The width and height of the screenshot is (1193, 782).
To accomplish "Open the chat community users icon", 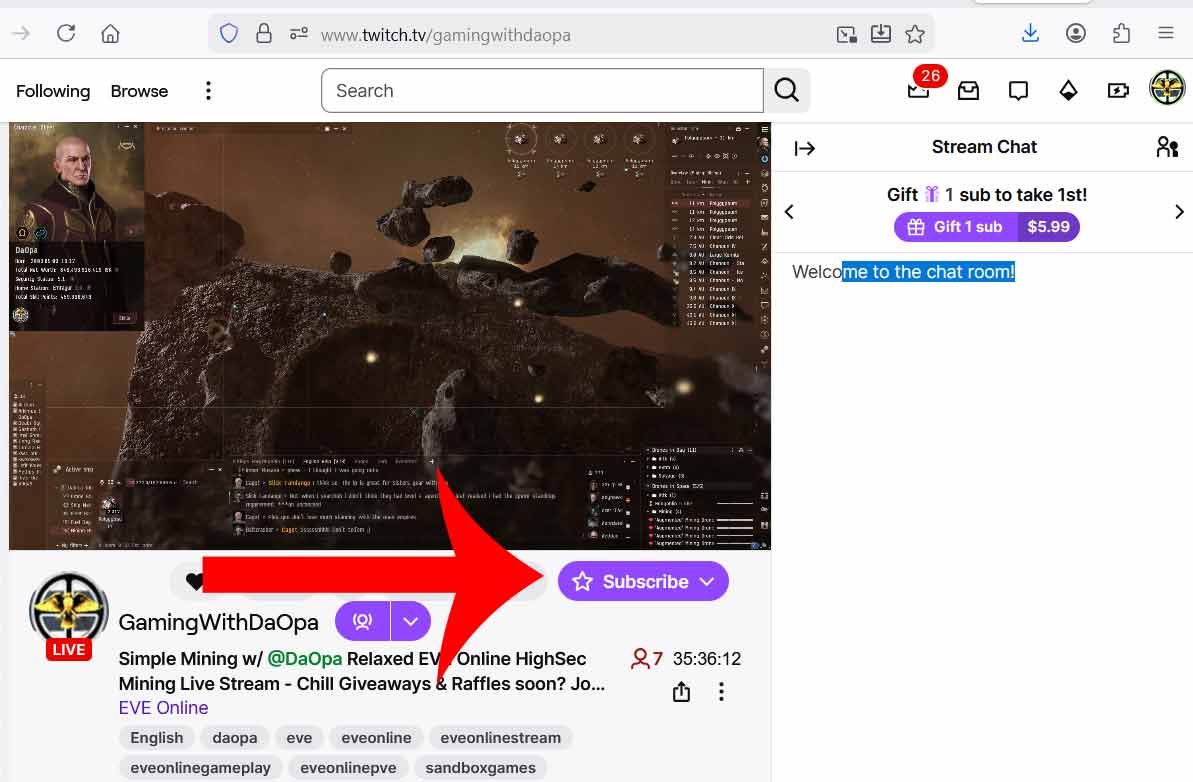I will (1167, 147).
